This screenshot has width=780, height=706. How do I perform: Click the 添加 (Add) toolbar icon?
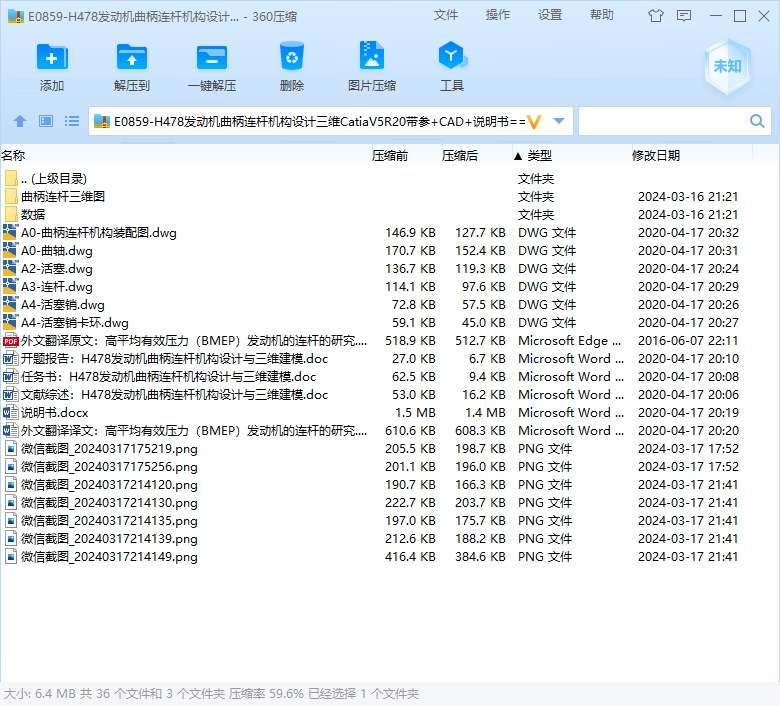52,57
